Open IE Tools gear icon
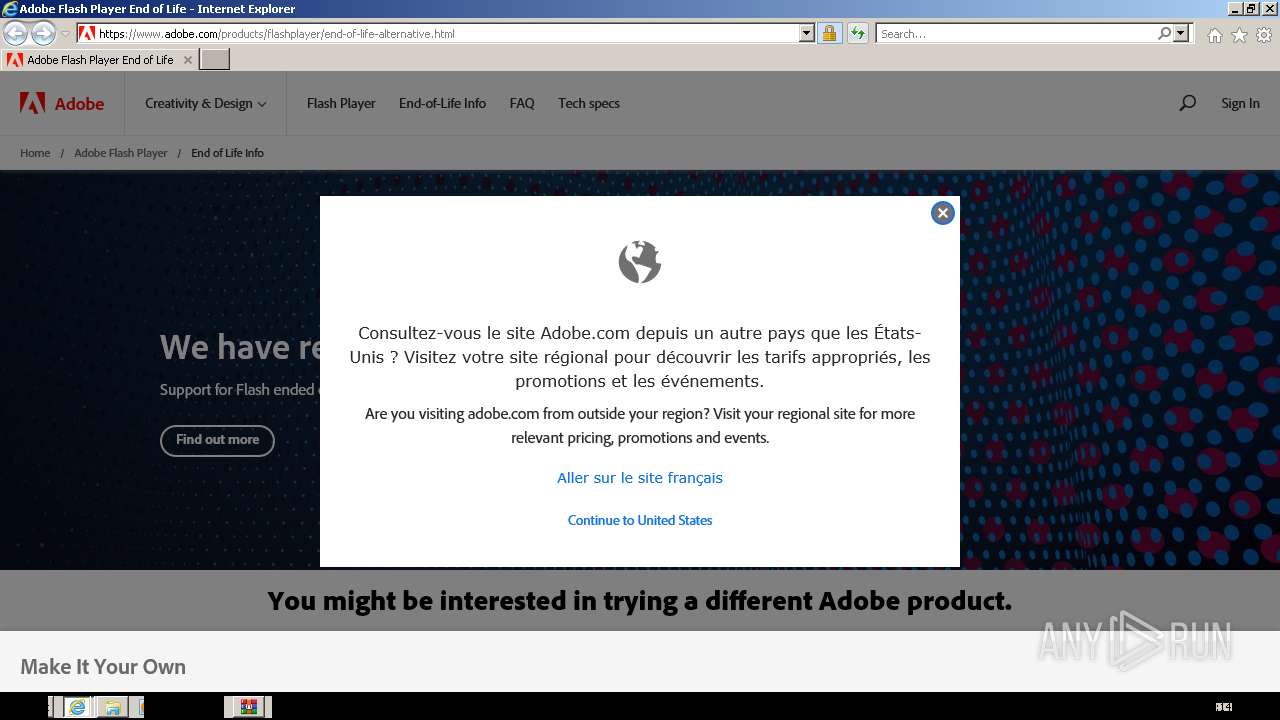 [x=1264, y=35]
